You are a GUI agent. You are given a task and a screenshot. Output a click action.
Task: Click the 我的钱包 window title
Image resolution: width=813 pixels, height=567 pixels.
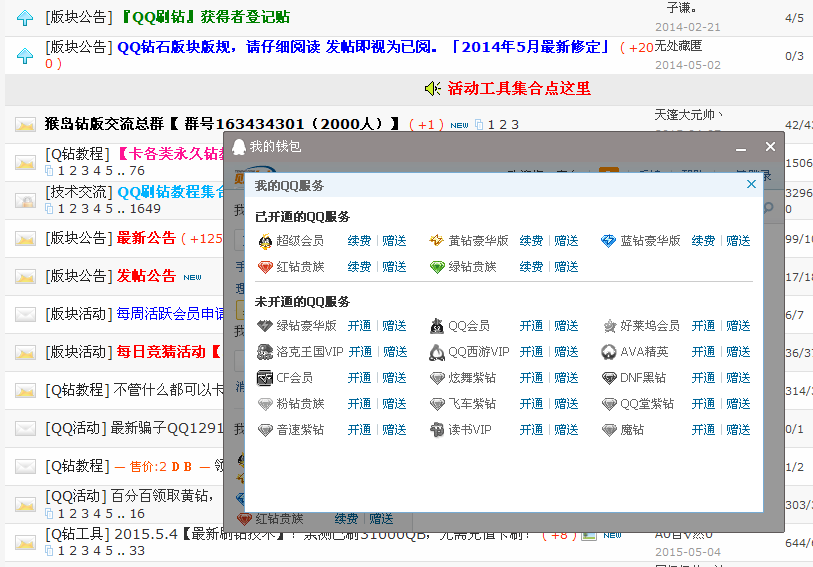(275, 147)
